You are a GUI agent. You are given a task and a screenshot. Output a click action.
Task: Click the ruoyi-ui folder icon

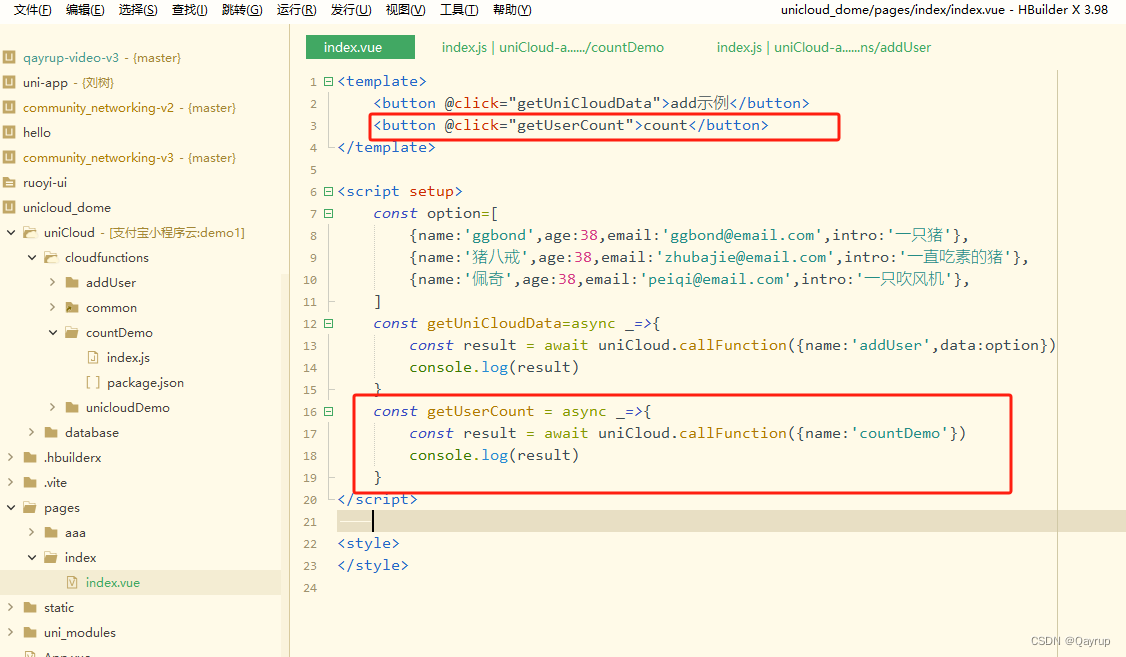tap(12, 182)
